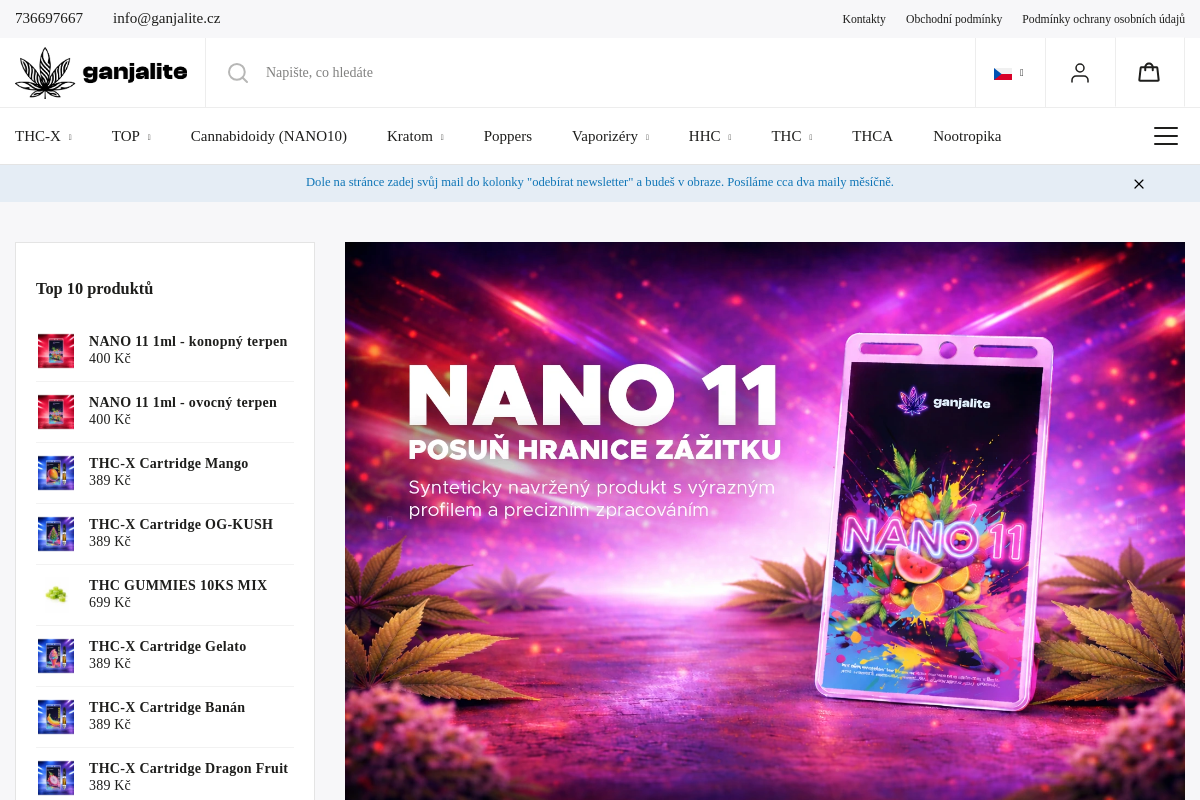Open THC-X Cartridge Mango product
The width and height of the screenshot is (1200, 800).
pos(169,463)
